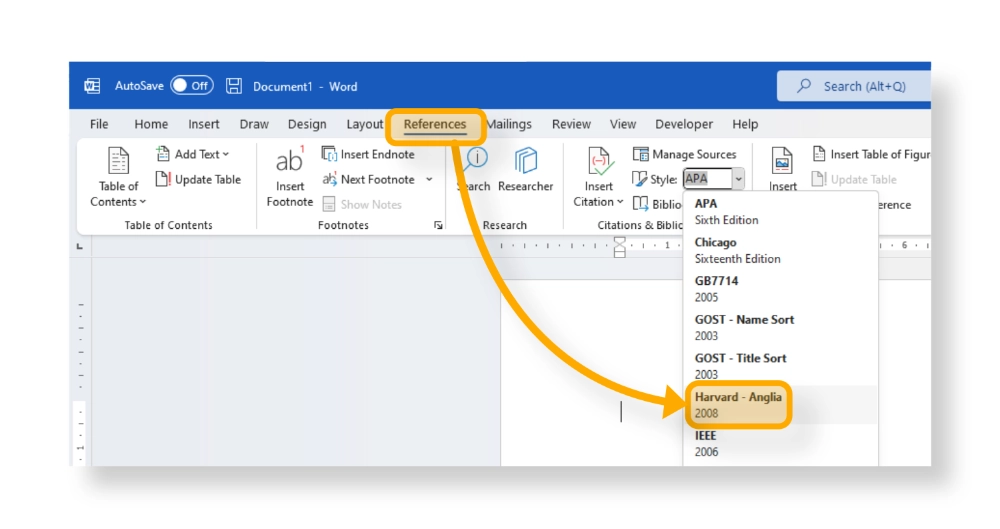Toggle the AutoSave switch
The image size is (1000, 529).
point(191,86)
